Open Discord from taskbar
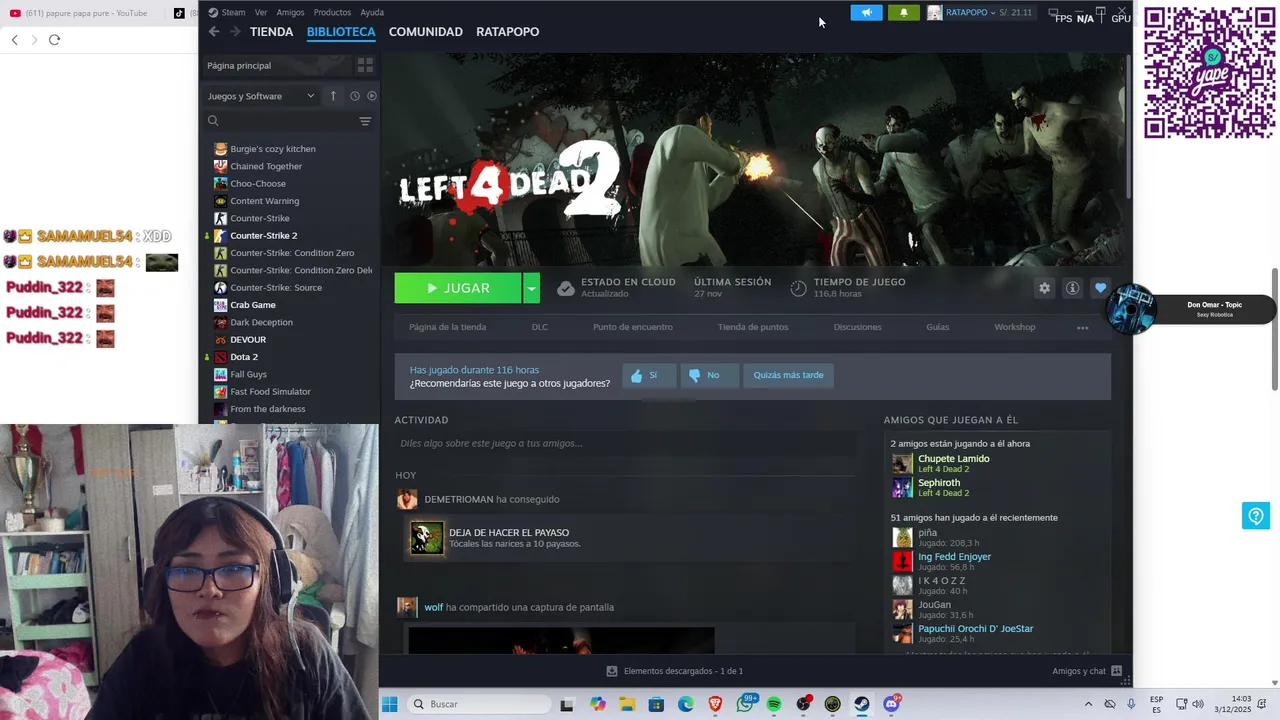1280x720 pixels. (891, 704)
